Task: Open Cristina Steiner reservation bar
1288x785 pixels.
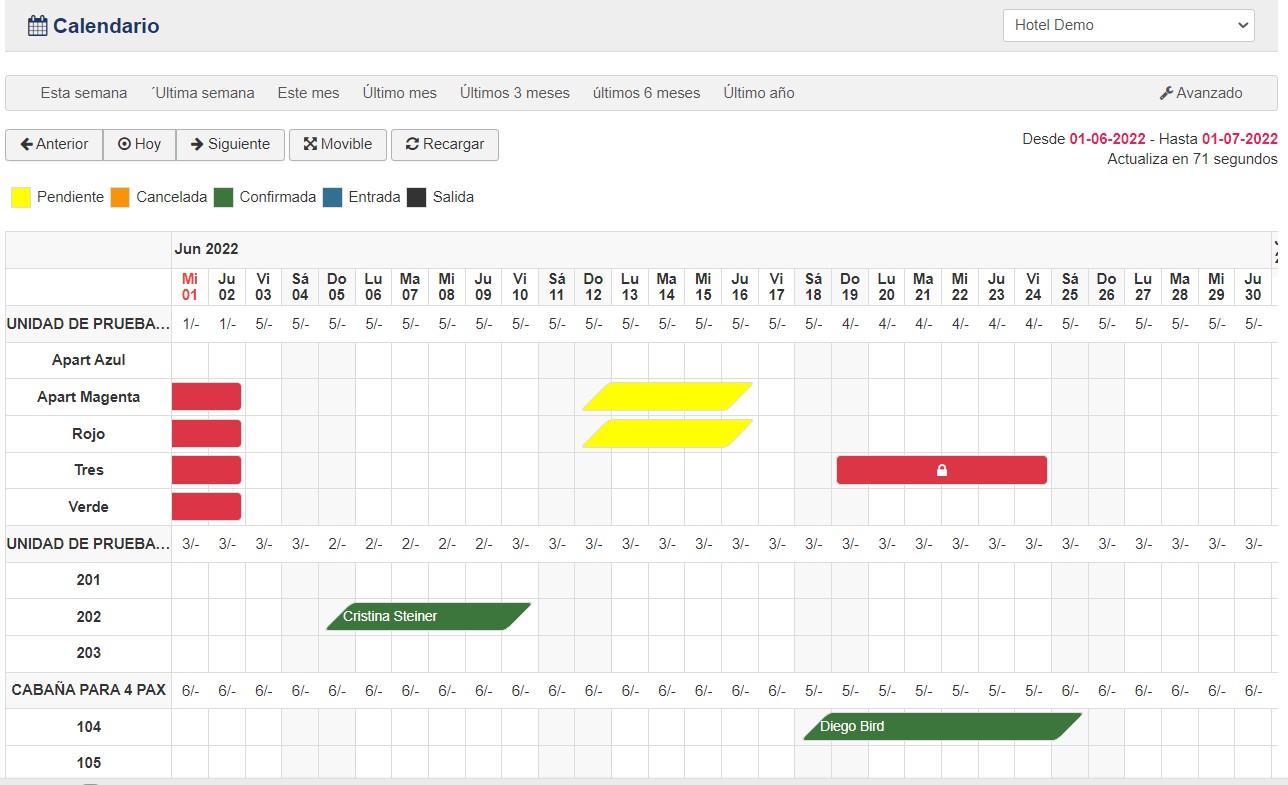Action: (428, 616)
